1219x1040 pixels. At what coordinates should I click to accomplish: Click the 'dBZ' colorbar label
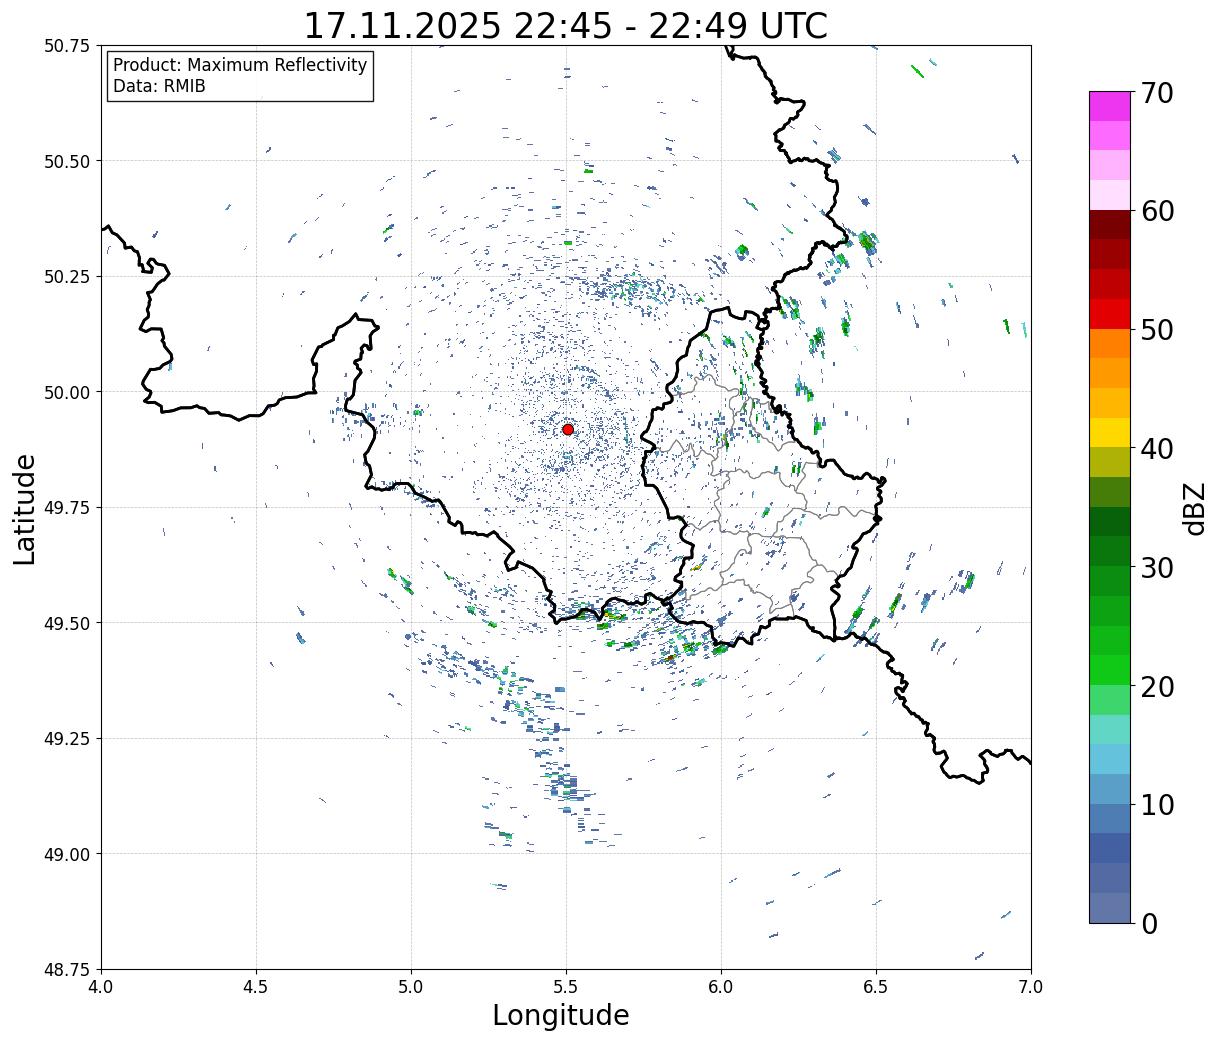tap(1194, 508)
